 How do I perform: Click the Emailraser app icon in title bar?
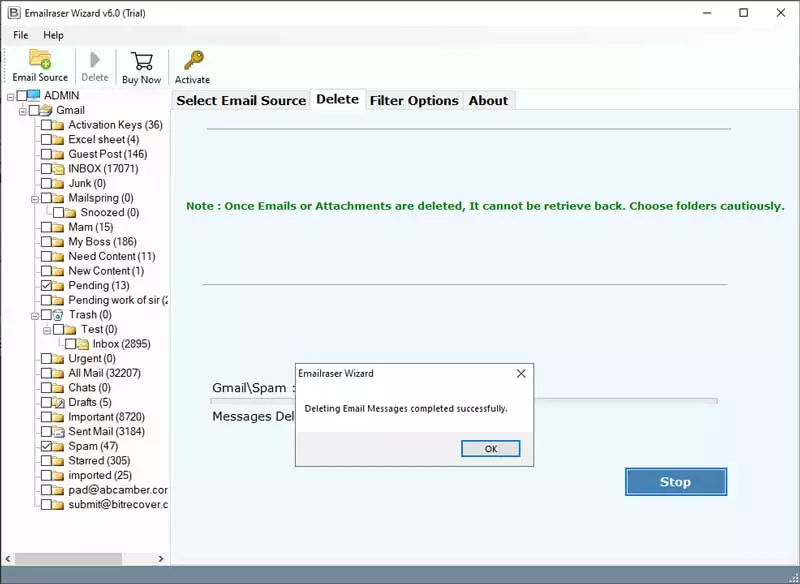[14, 13]
